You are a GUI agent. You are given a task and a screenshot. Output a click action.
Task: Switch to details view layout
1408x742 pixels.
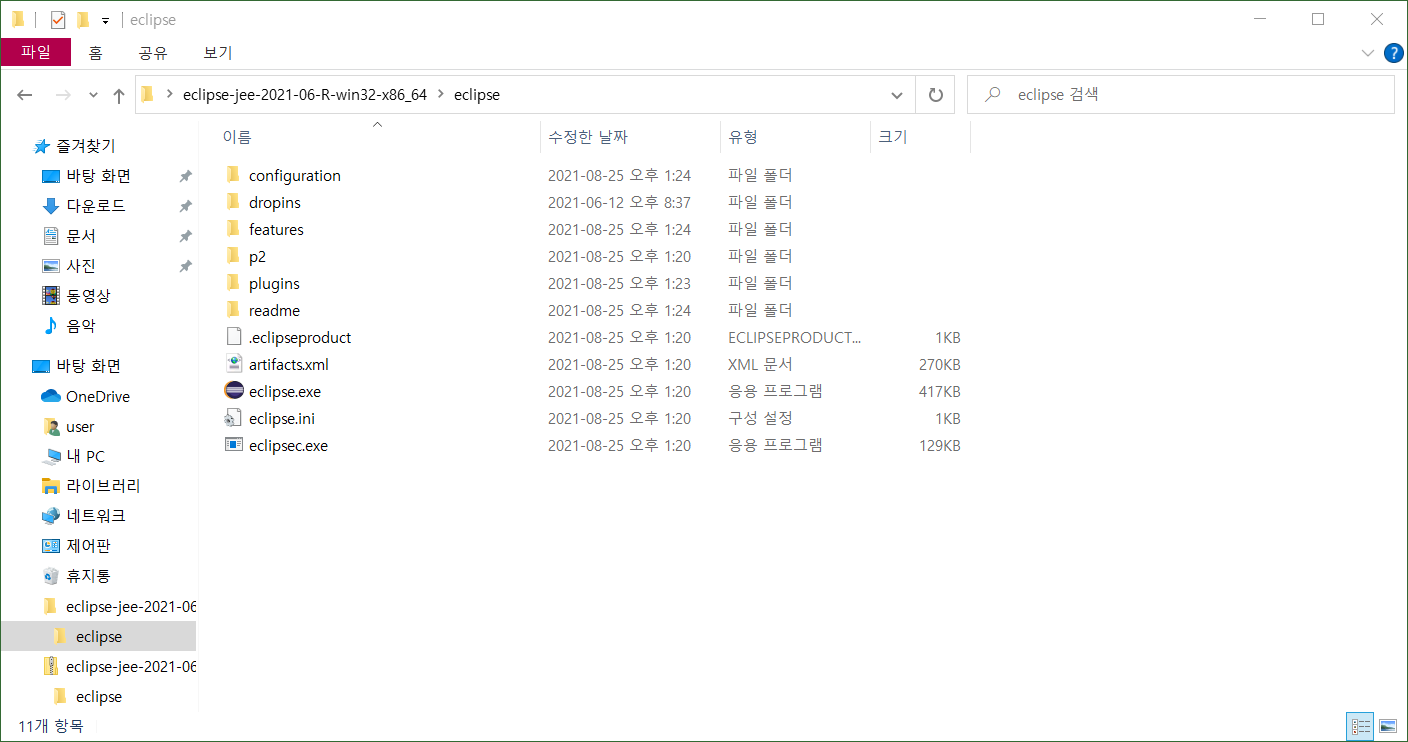pyautogui.click(x=1360, y=726)
